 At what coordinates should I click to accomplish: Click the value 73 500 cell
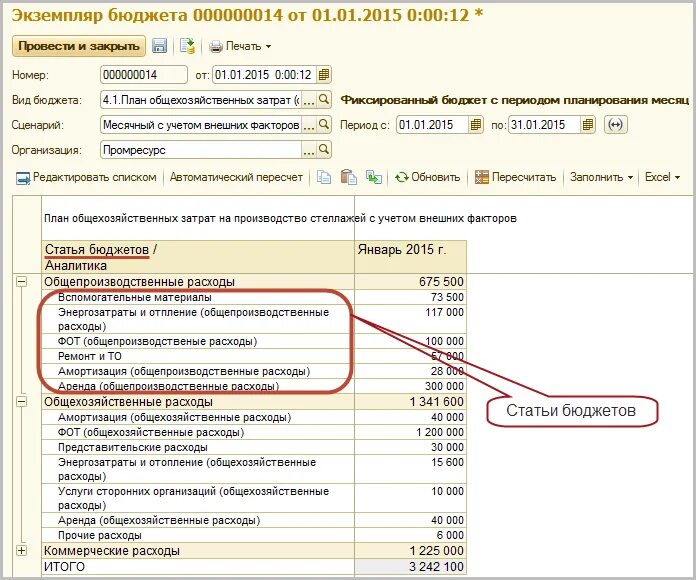(411, 297)
